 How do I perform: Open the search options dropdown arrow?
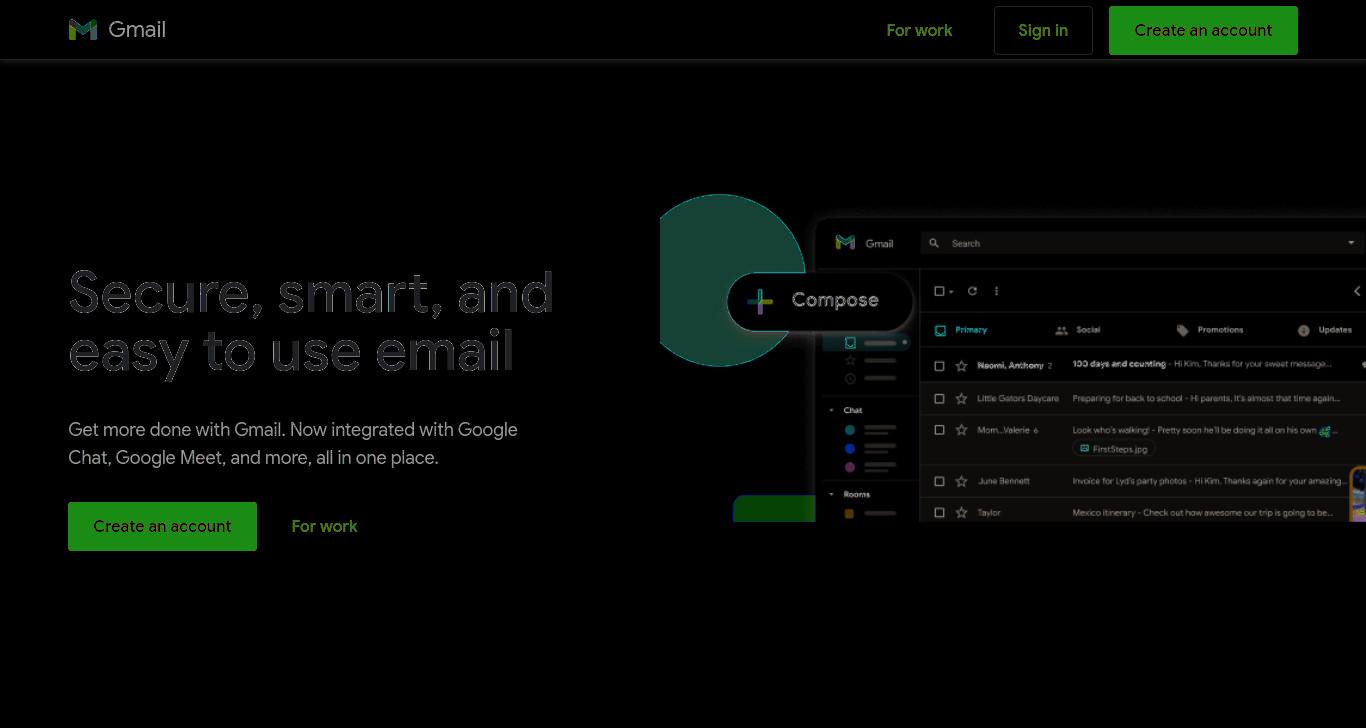[1351, 243]
